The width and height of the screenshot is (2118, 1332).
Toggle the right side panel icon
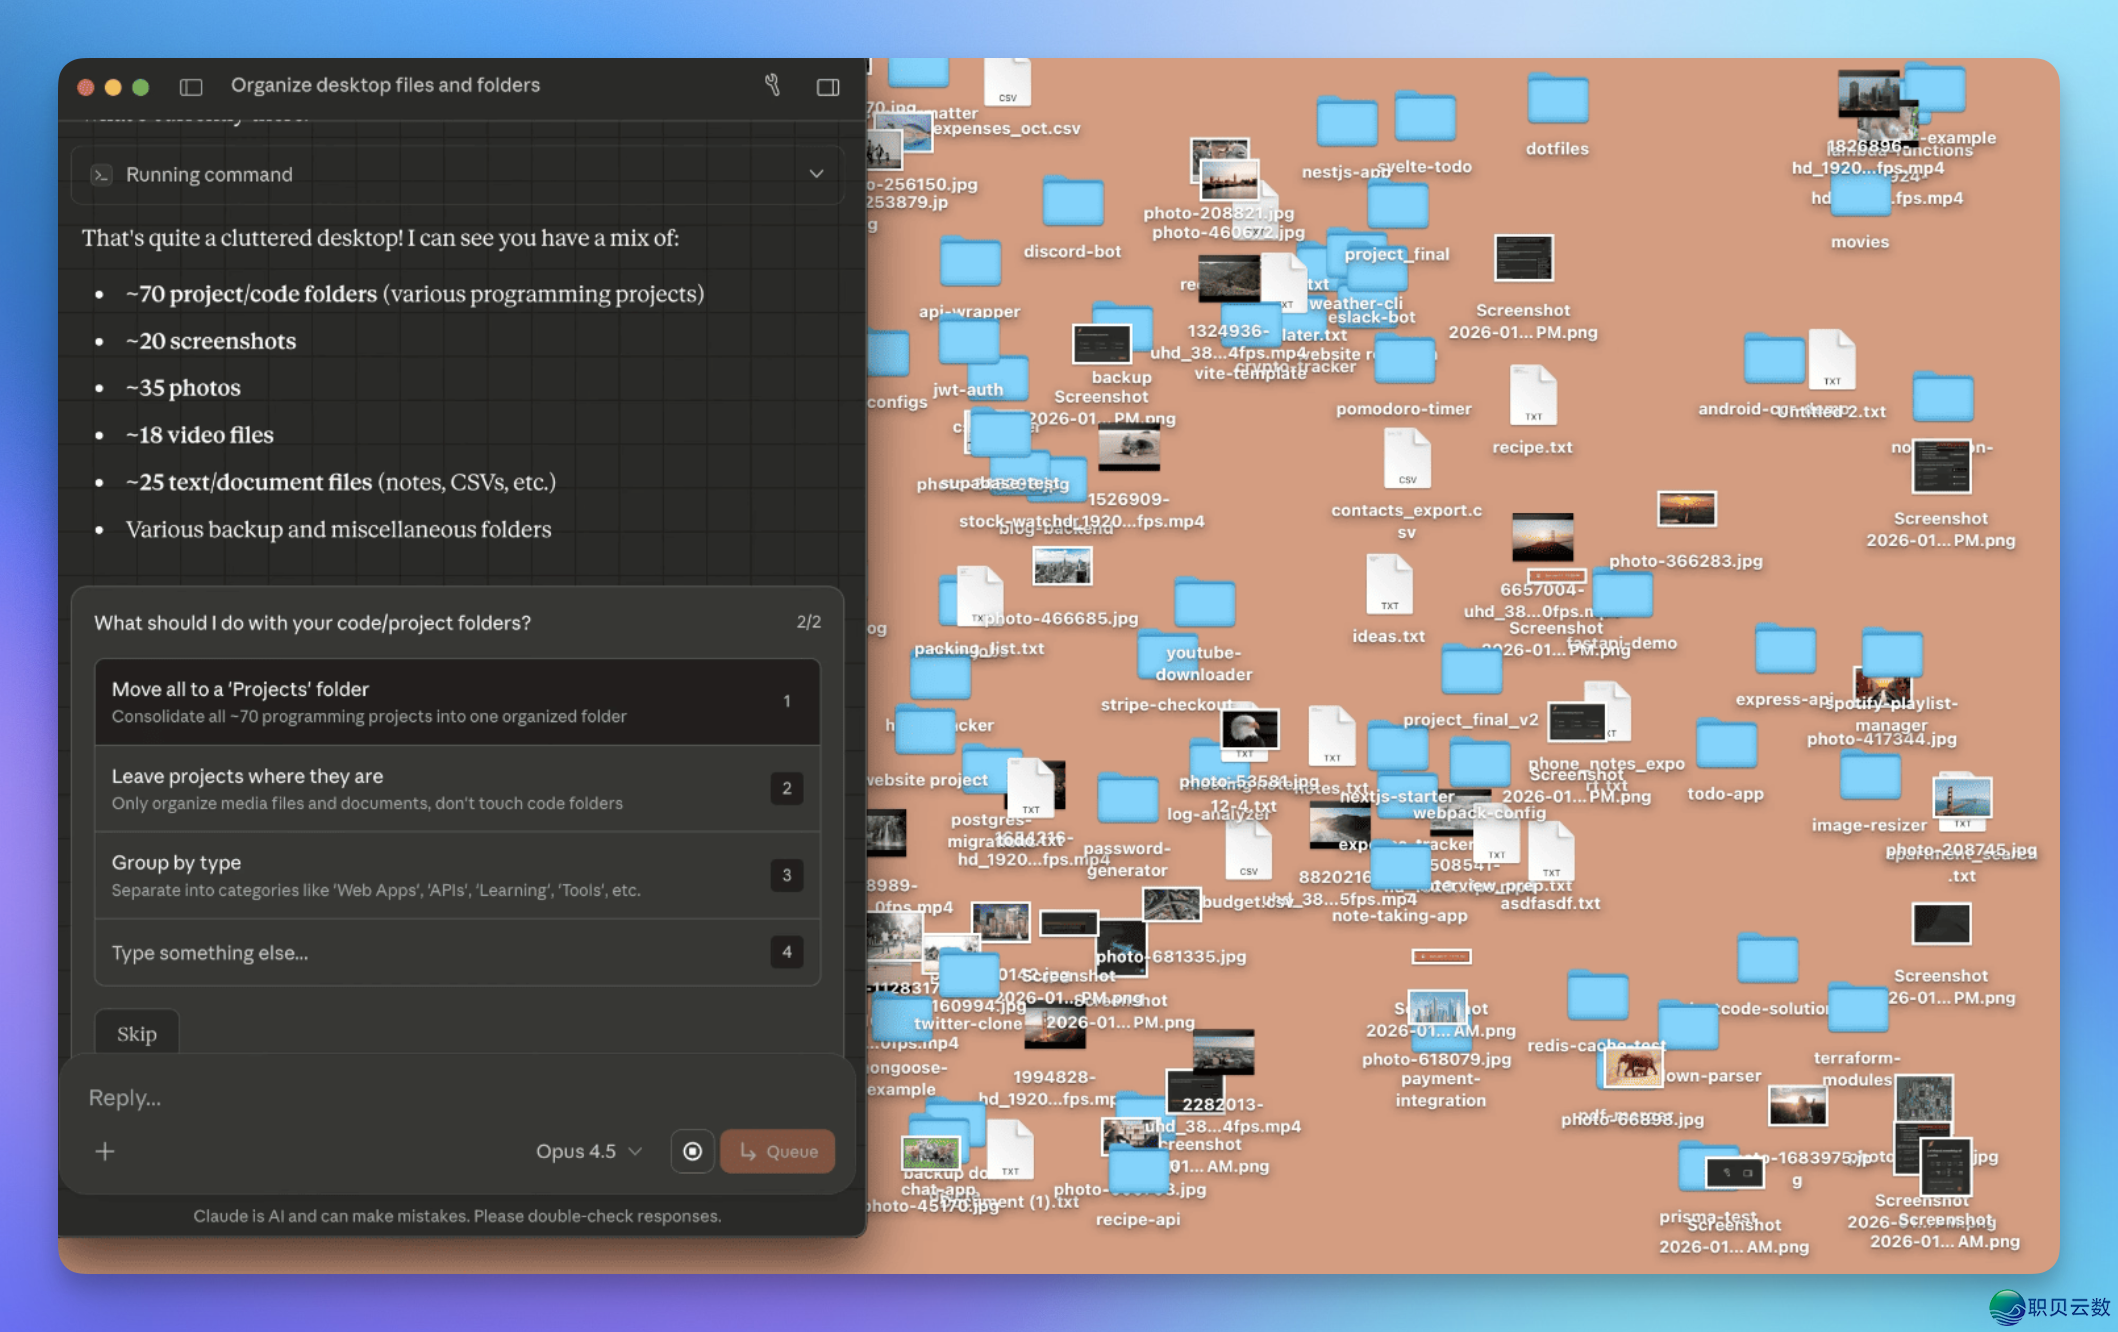point(828,87)
